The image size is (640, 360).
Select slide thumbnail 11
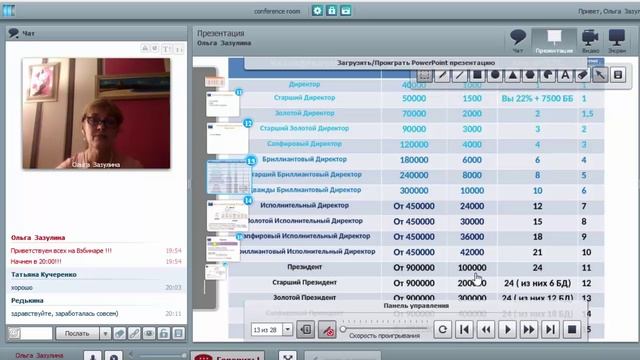[223, 104]
